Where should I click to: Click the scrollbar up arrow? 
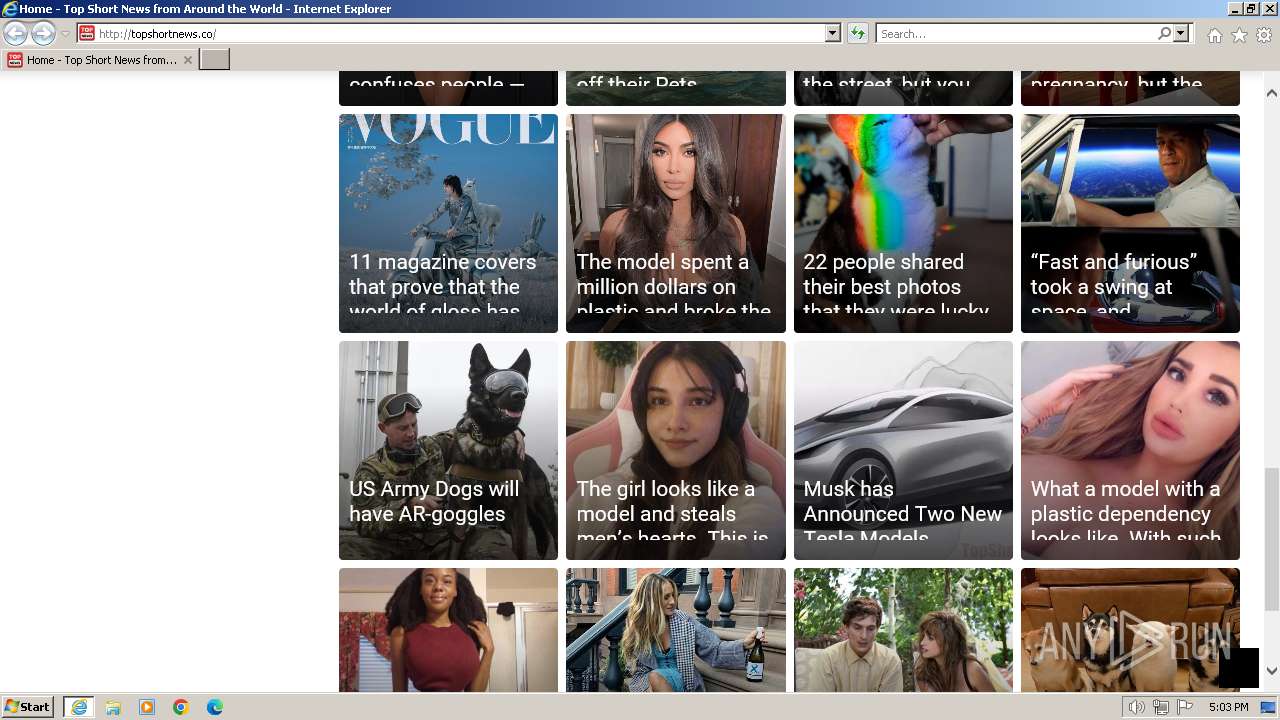(x=1272, y=93)
